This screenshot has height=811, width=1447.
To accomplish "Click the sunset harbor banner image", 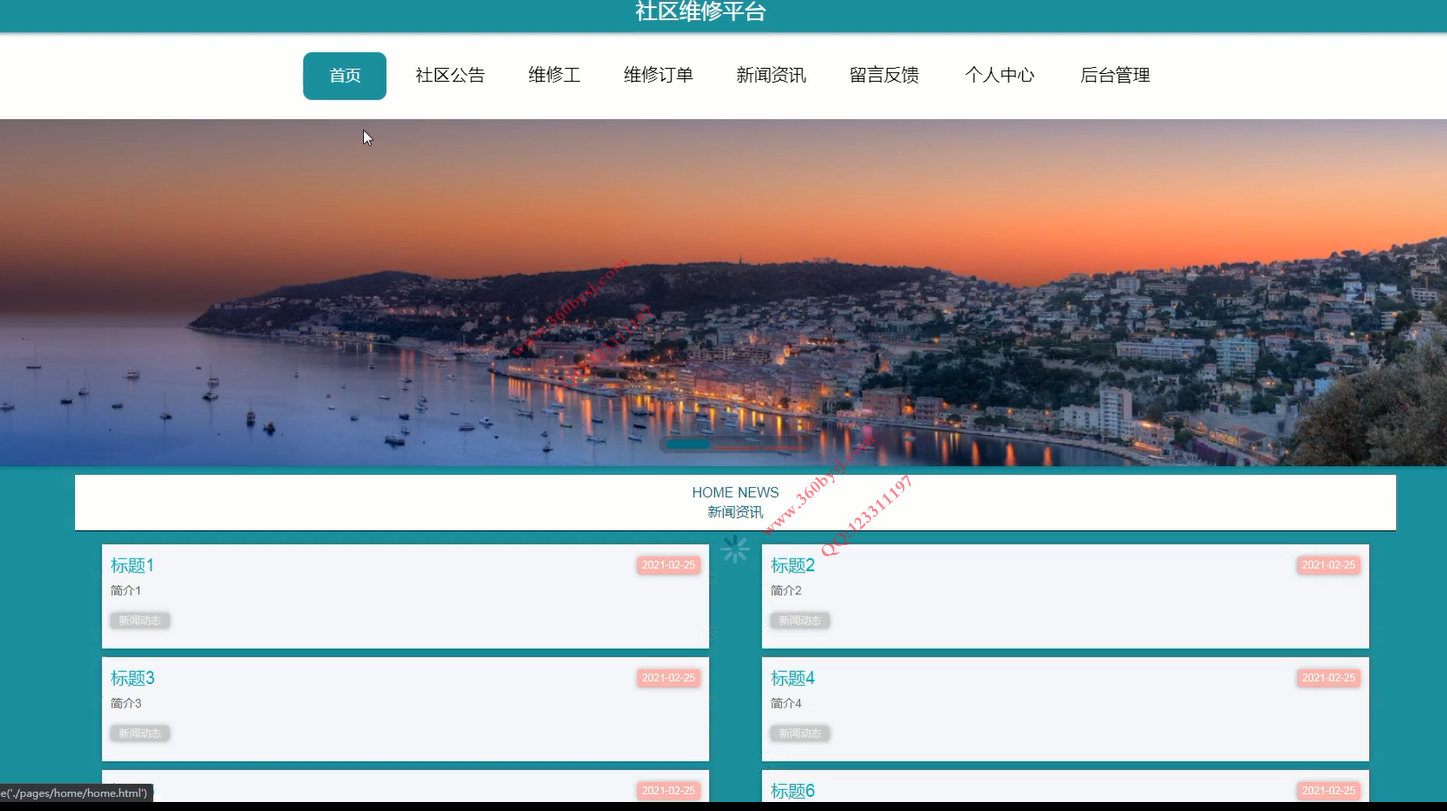I will [x=723, y=292].
